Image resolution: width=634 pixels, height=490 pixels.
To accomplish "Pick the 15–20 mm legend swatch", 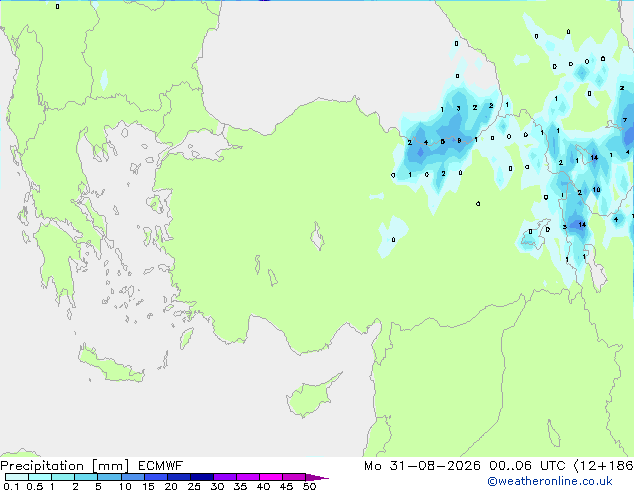I will point(156,477).
